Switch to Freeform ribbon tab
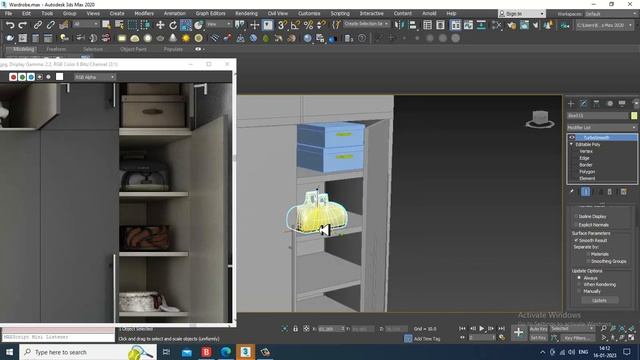The height and width of the screenshot is (360, 640). 56,49
